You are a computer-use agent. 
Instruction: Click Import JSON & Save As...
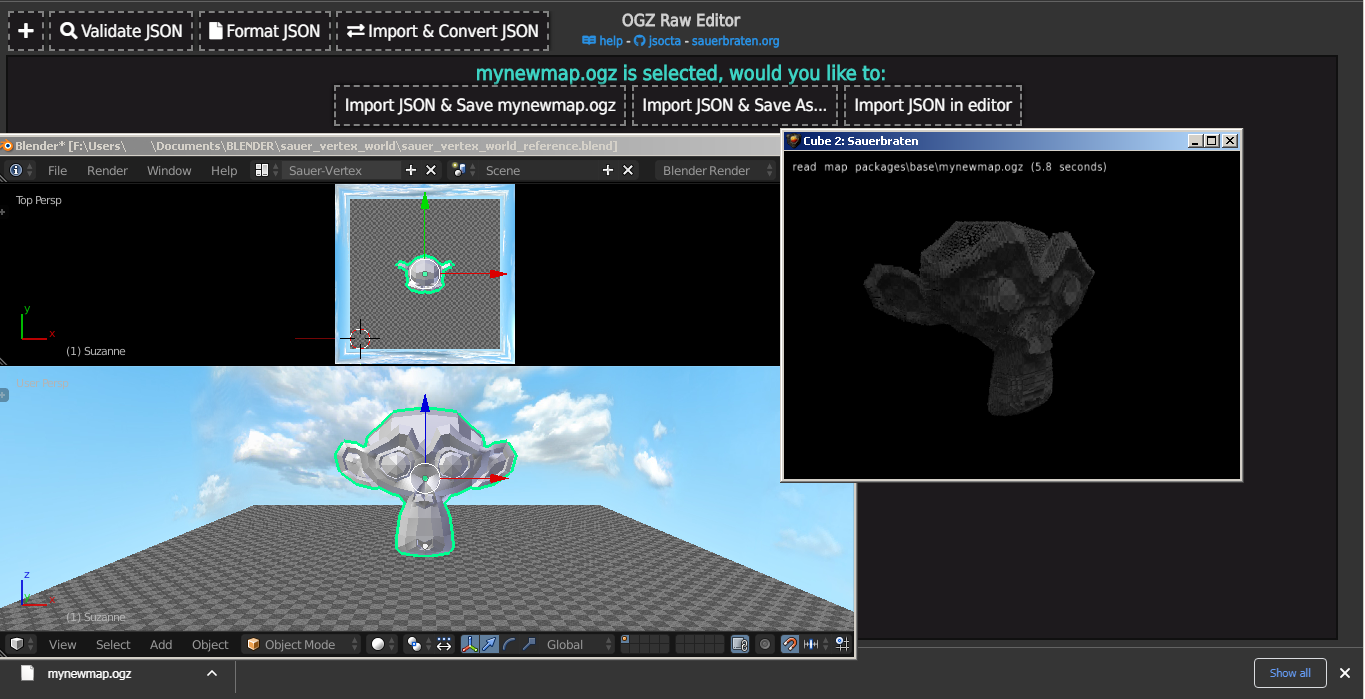735,105
